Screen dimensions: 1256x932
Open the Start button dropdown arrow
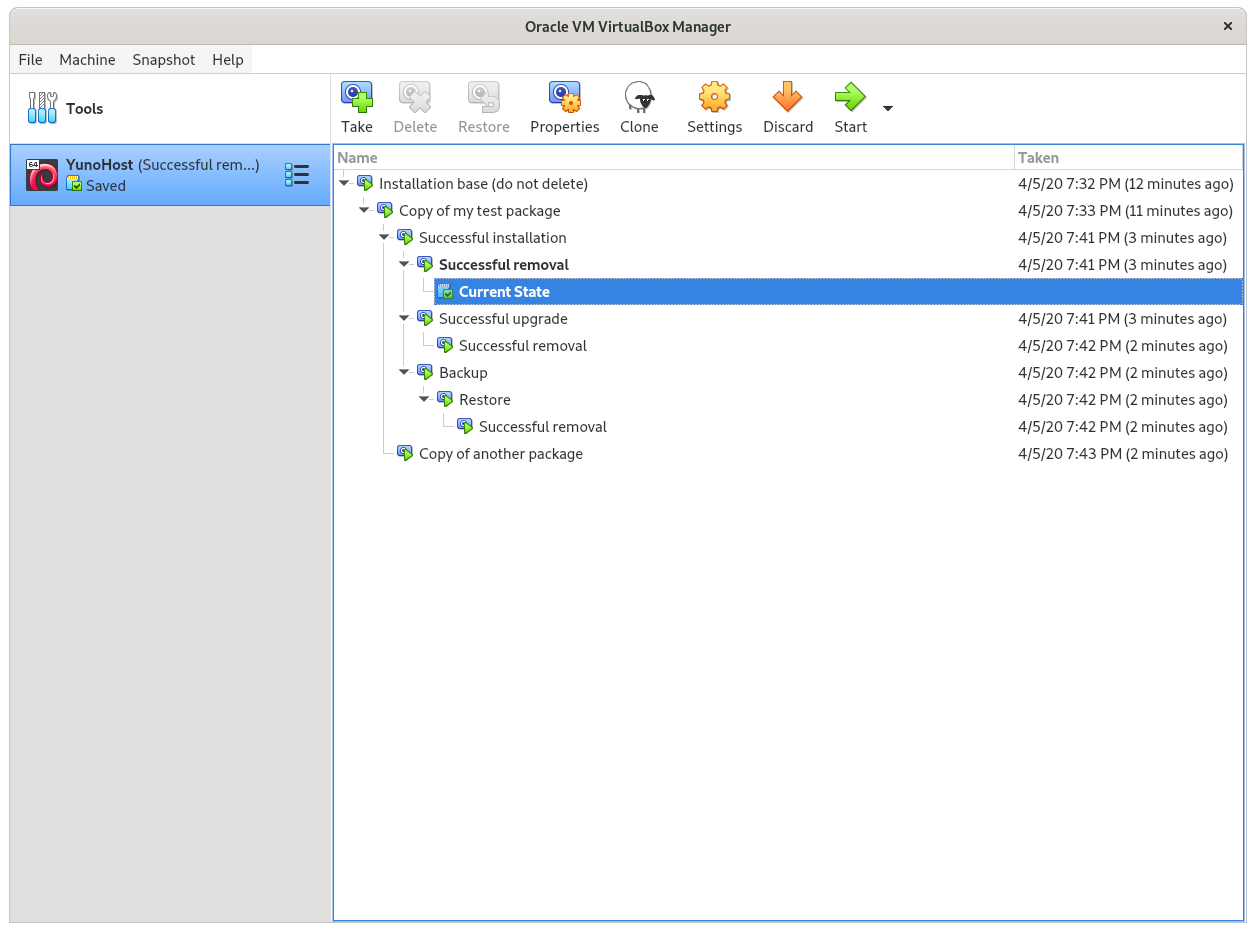(887, 108)
